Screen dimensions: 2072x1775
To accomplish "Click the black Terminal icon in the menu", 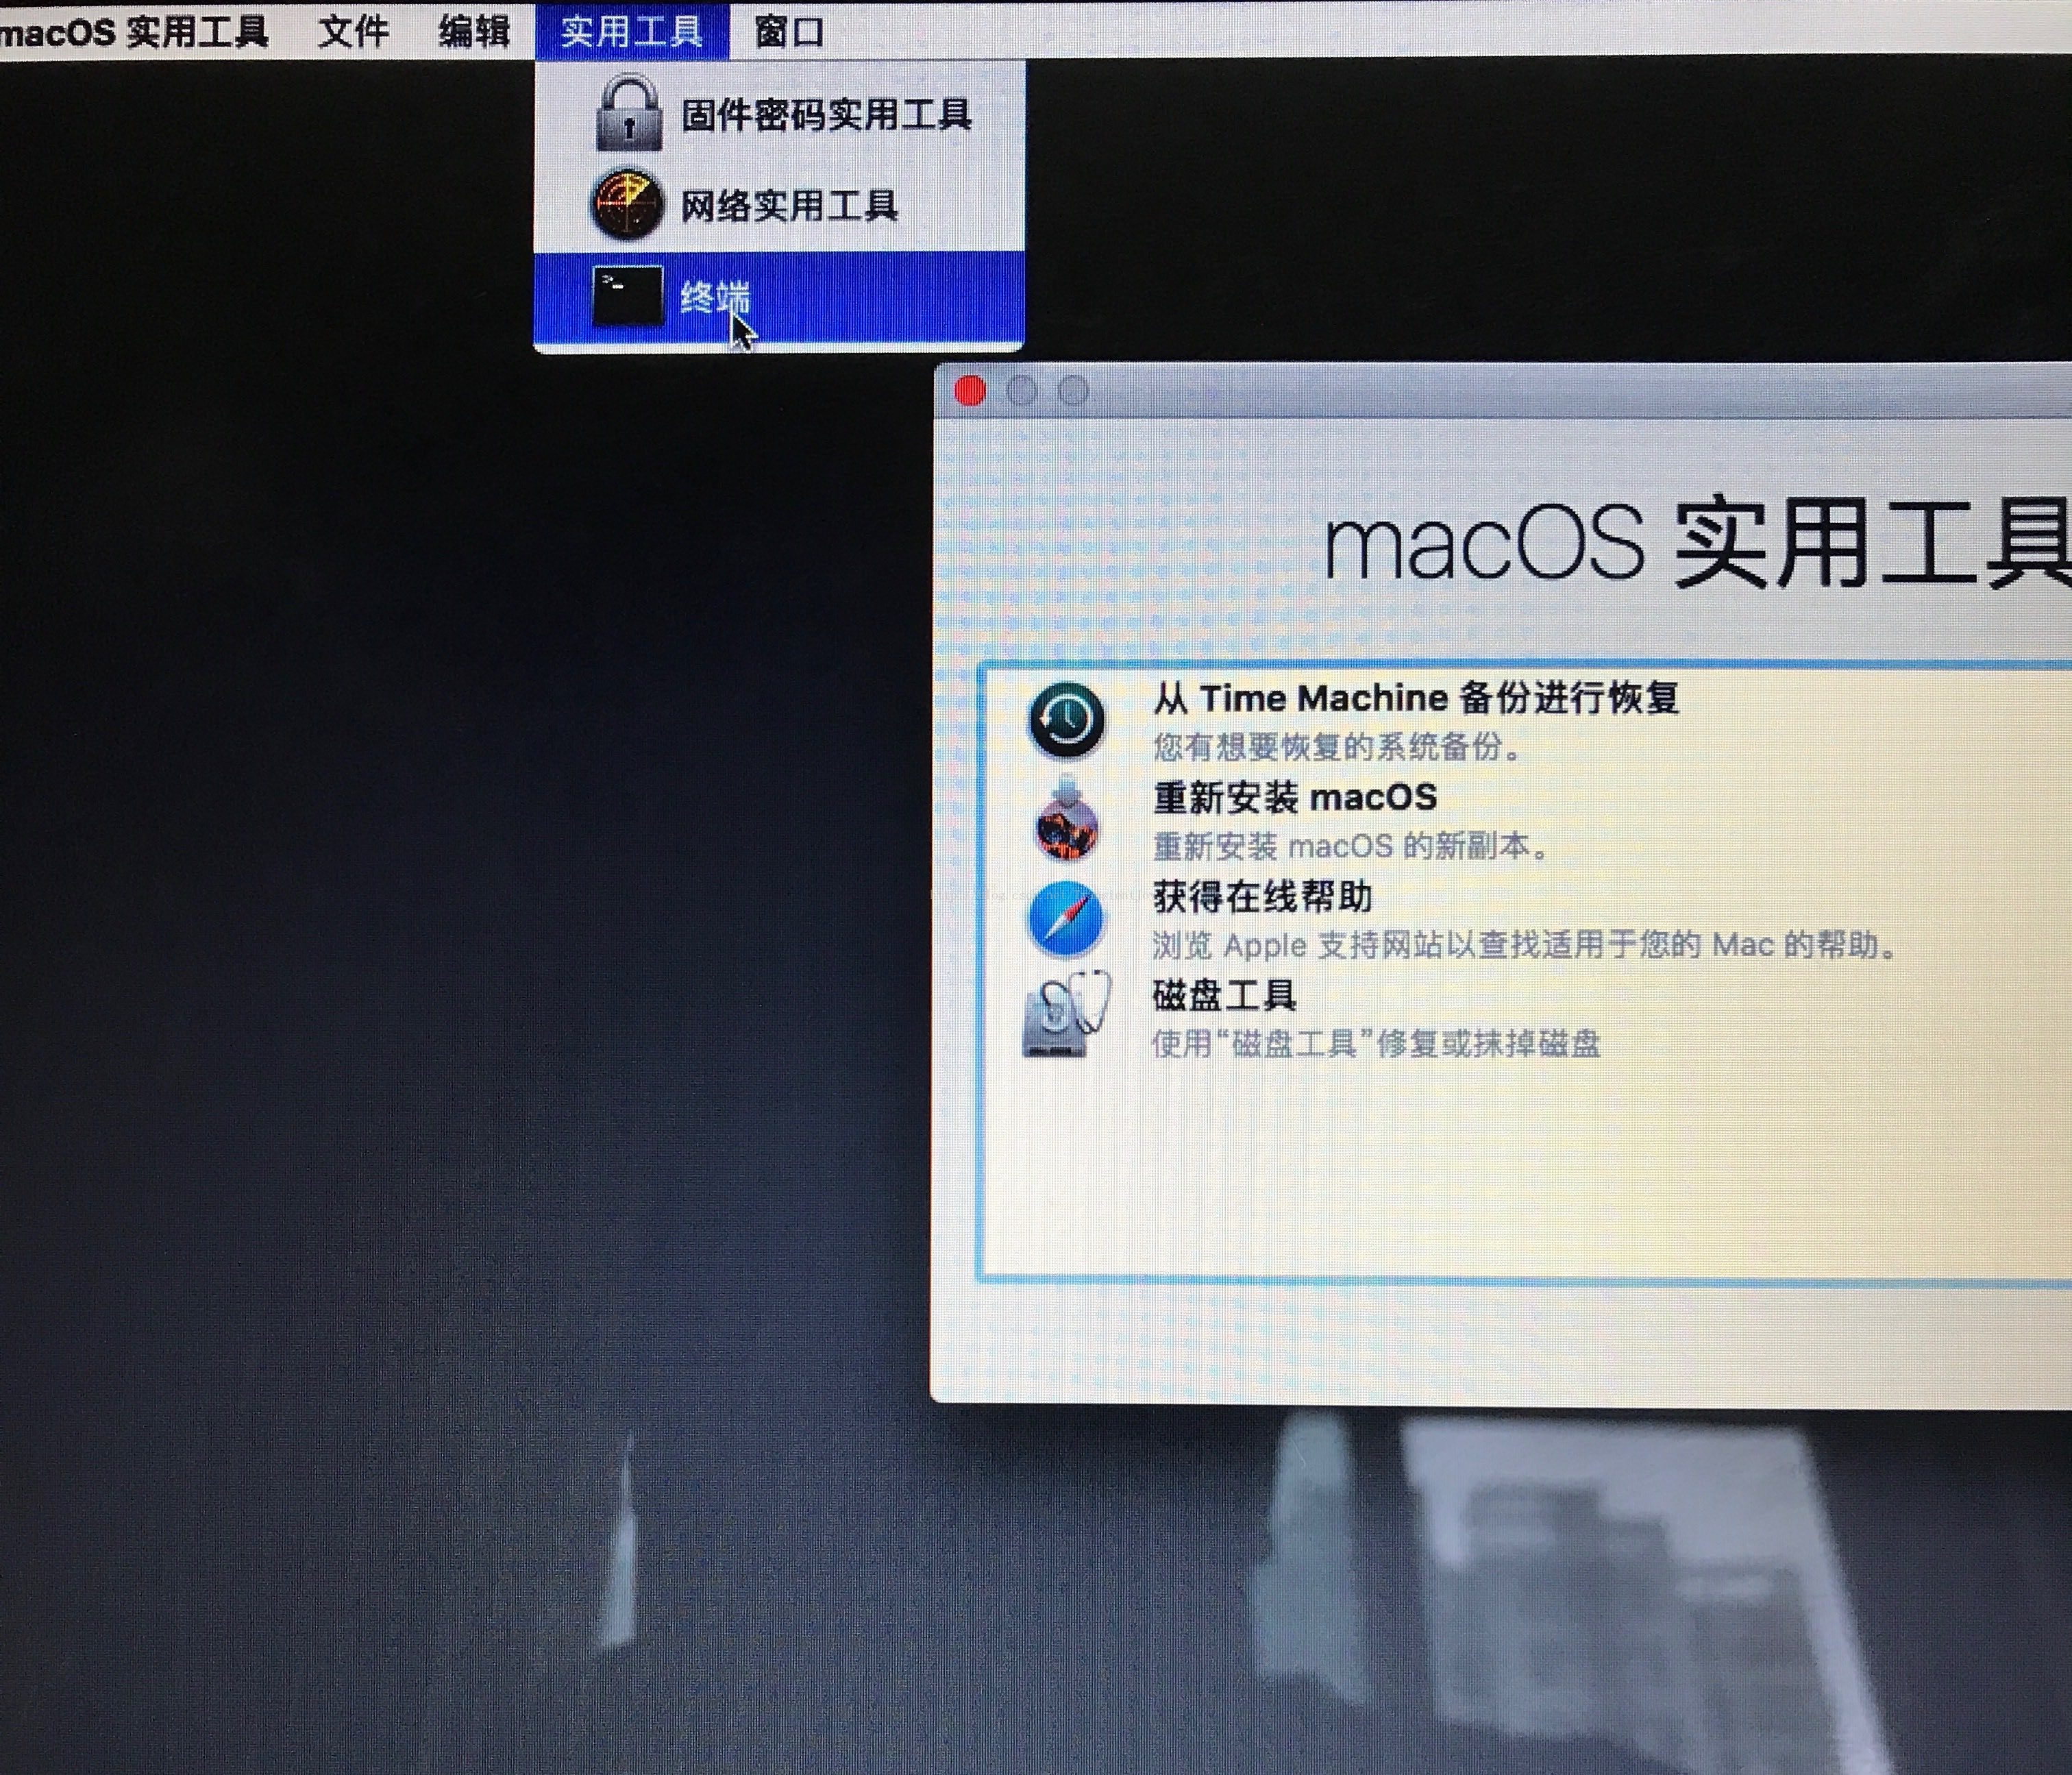I will coord(627,296).
